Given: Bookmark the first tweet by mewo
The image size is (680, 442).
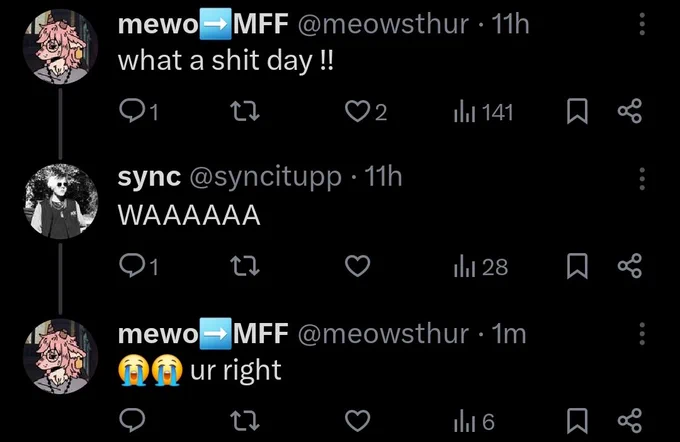Looking at the screenshot, I should 577,111.
